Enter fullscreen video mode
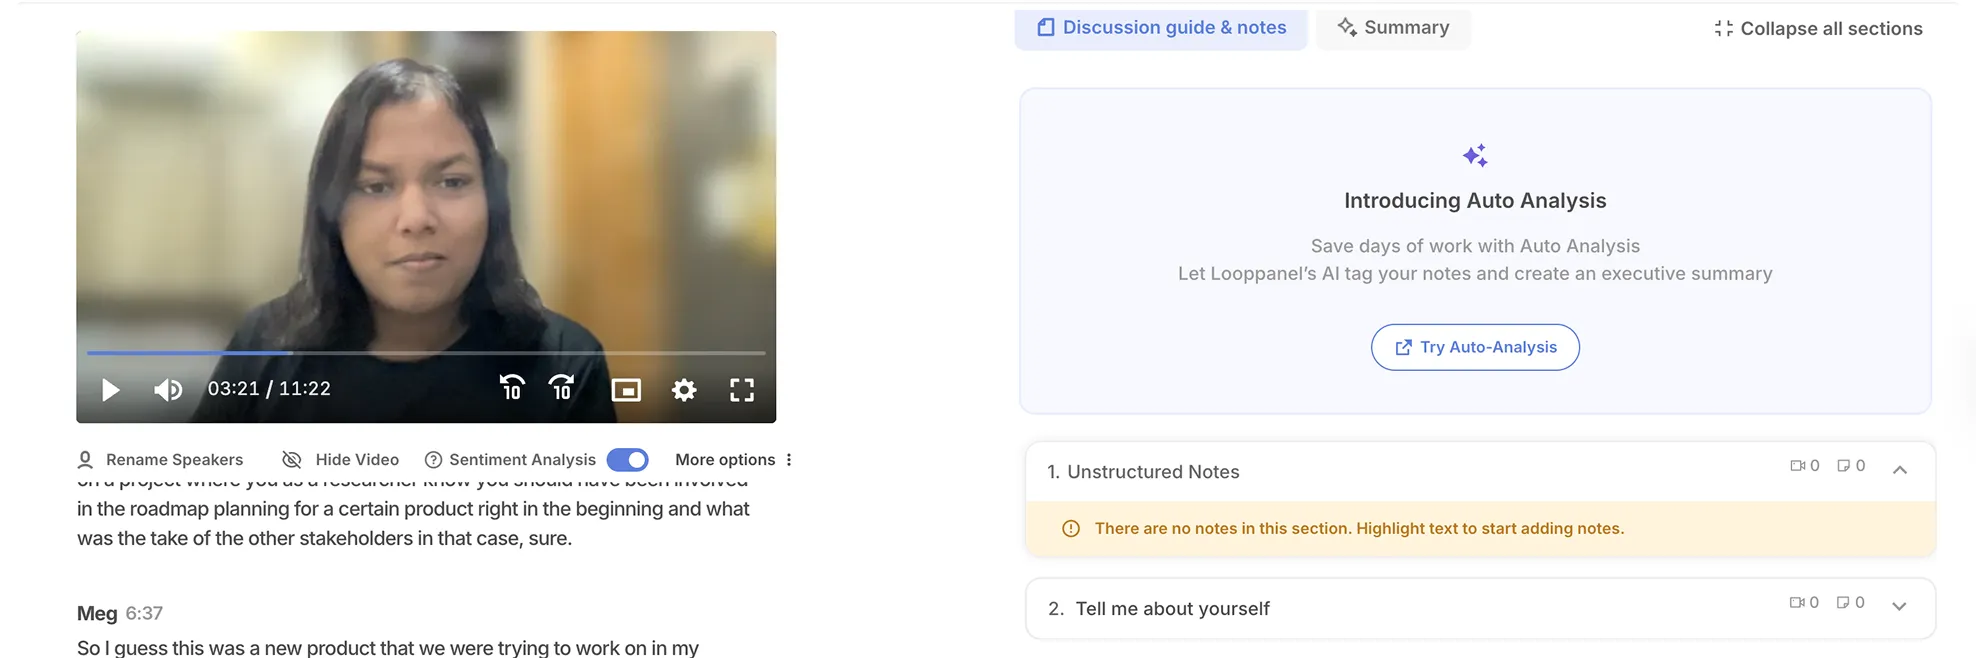Screen dimensions: 1976x659 coord(742,390)
